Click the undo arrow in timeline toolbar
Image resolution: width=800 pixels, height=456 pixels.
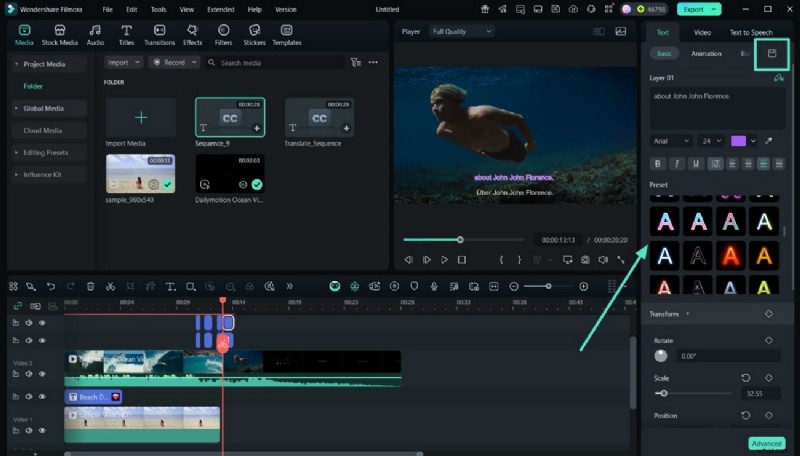click(50, 287)
